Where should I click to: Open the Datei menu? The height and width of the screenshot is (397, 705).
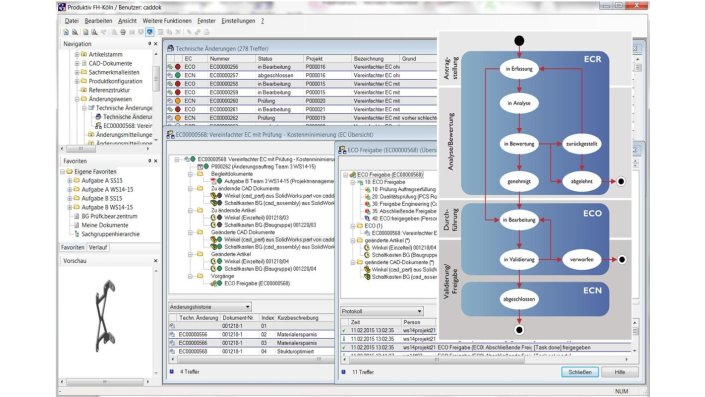(x=71, y=21)
